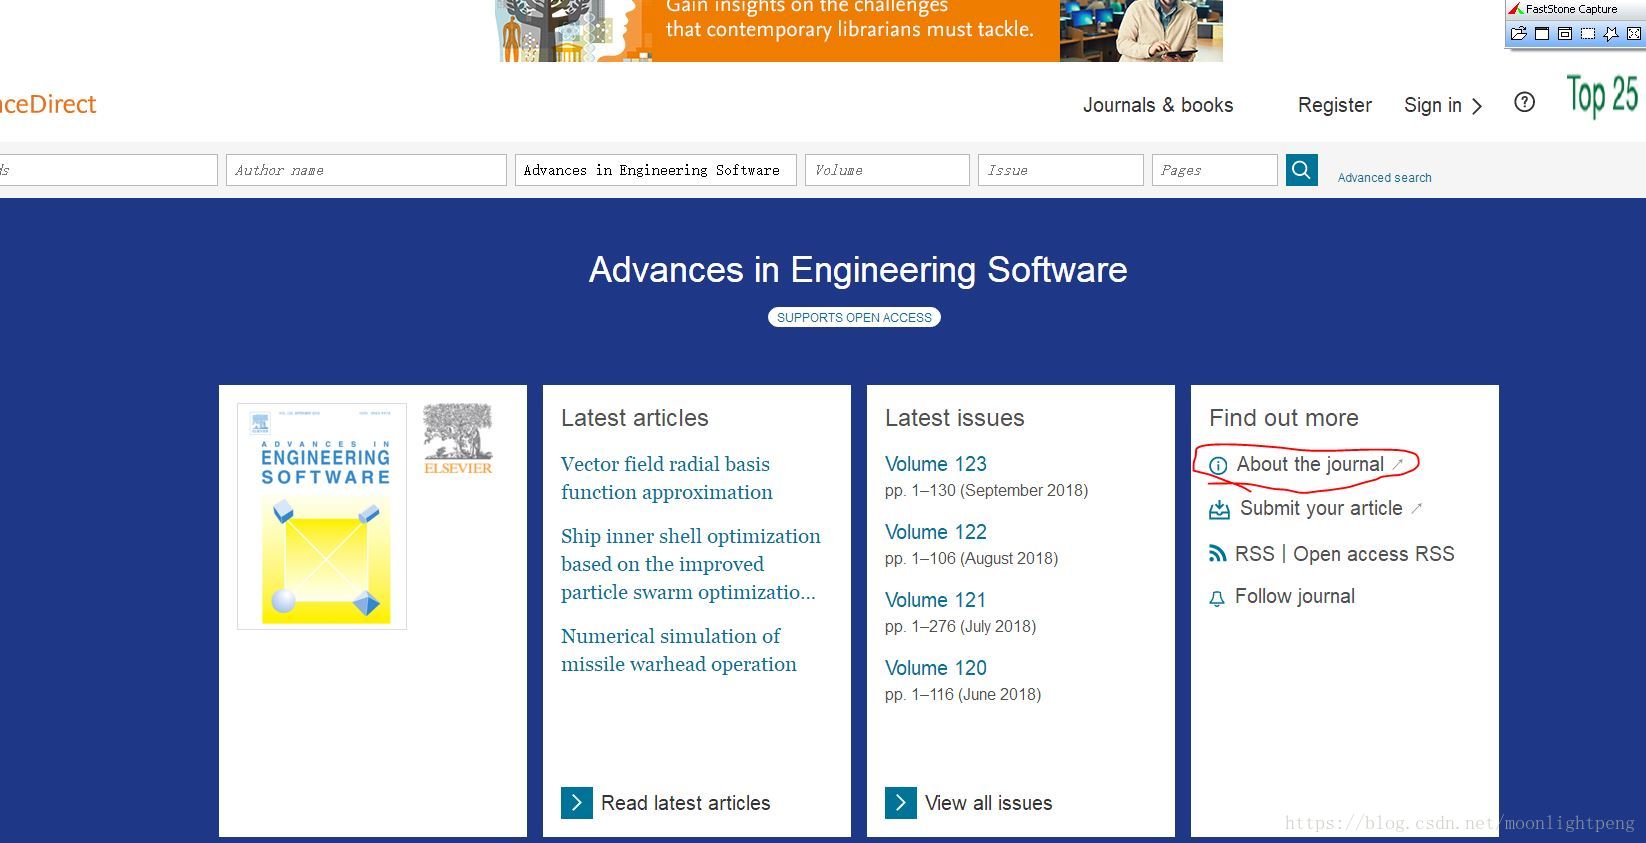
Task: Capture active window with FastStone
Action: (1542, 33)
